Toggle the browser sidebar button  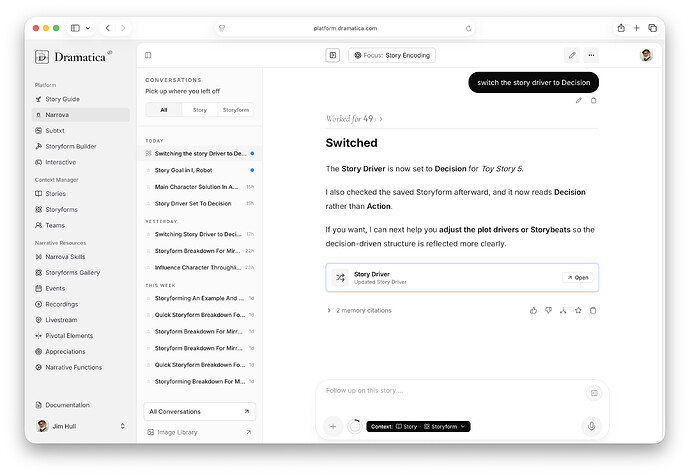point(75,28)
